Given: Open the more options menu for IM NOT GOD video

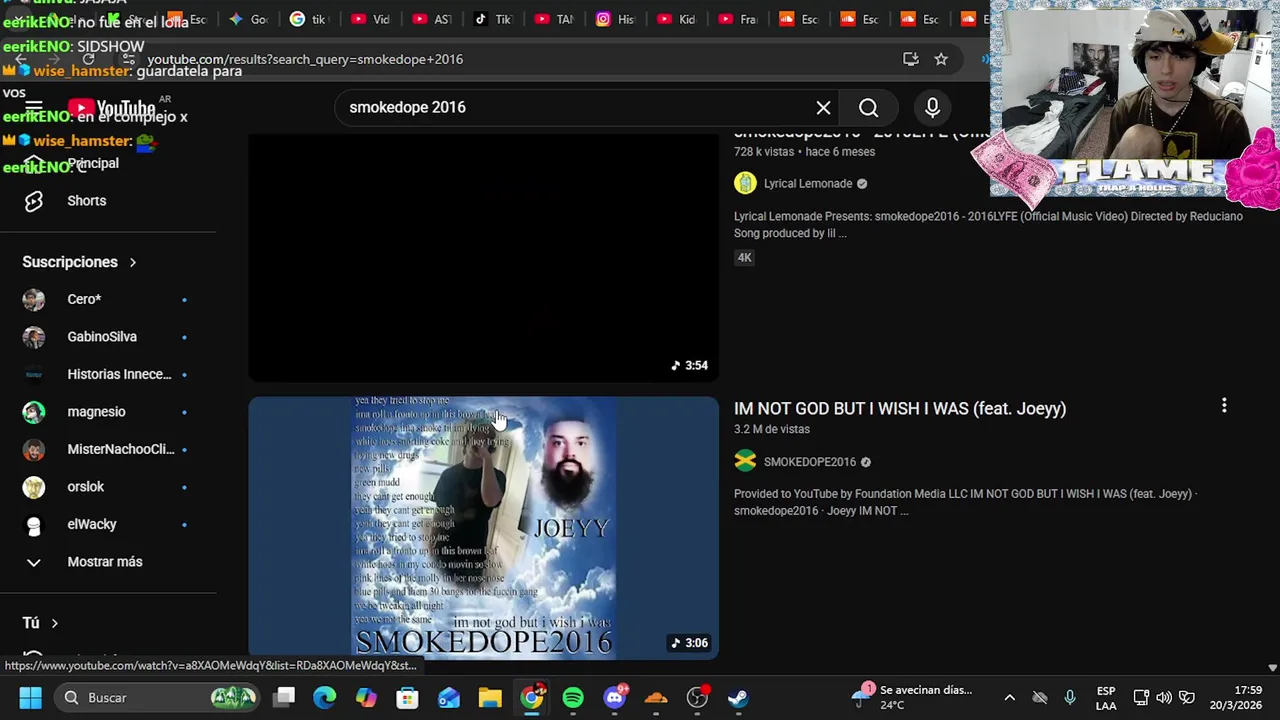Looking at the screenshot, I should pyautogui.click(x=1224, y=406).
